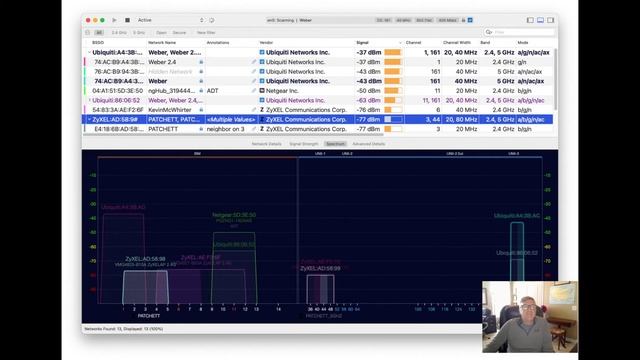Click the blue icon after the toolbar lock
640x360 pixels.
tap(470, 20)
